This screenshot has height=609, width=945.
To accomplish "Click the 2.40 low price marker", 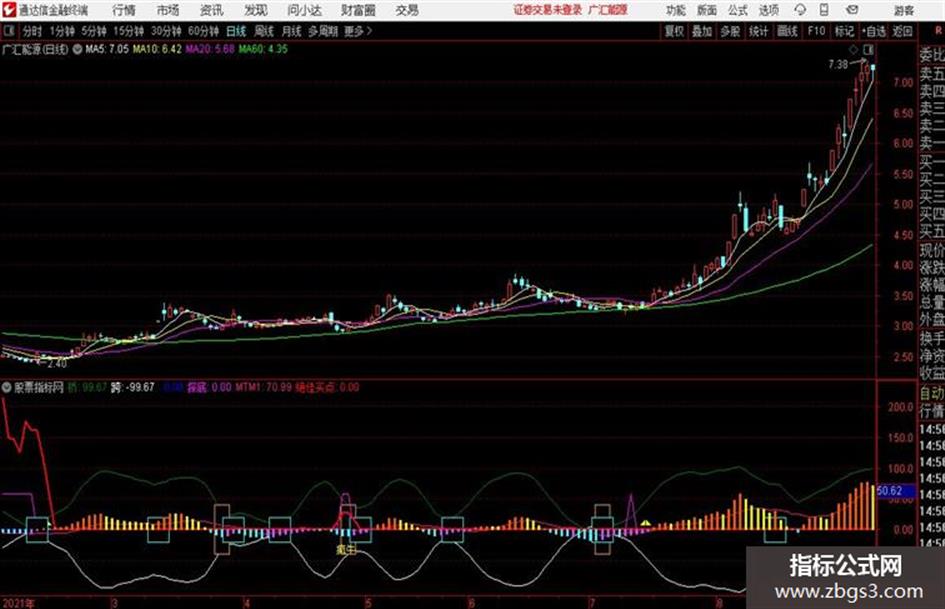I will [57, 364].
